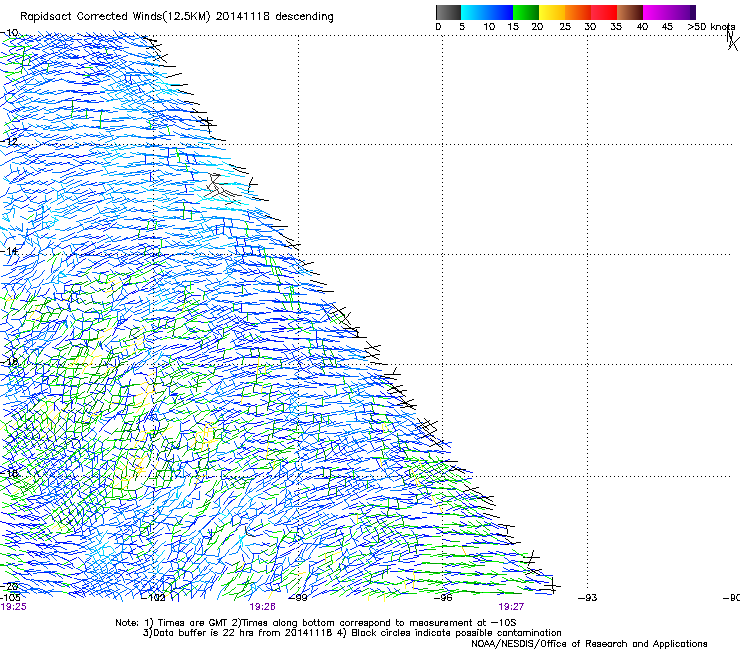
Task: Click the green 15-20 knots color band
Action: pyautogui.click(x=526, y=12)
